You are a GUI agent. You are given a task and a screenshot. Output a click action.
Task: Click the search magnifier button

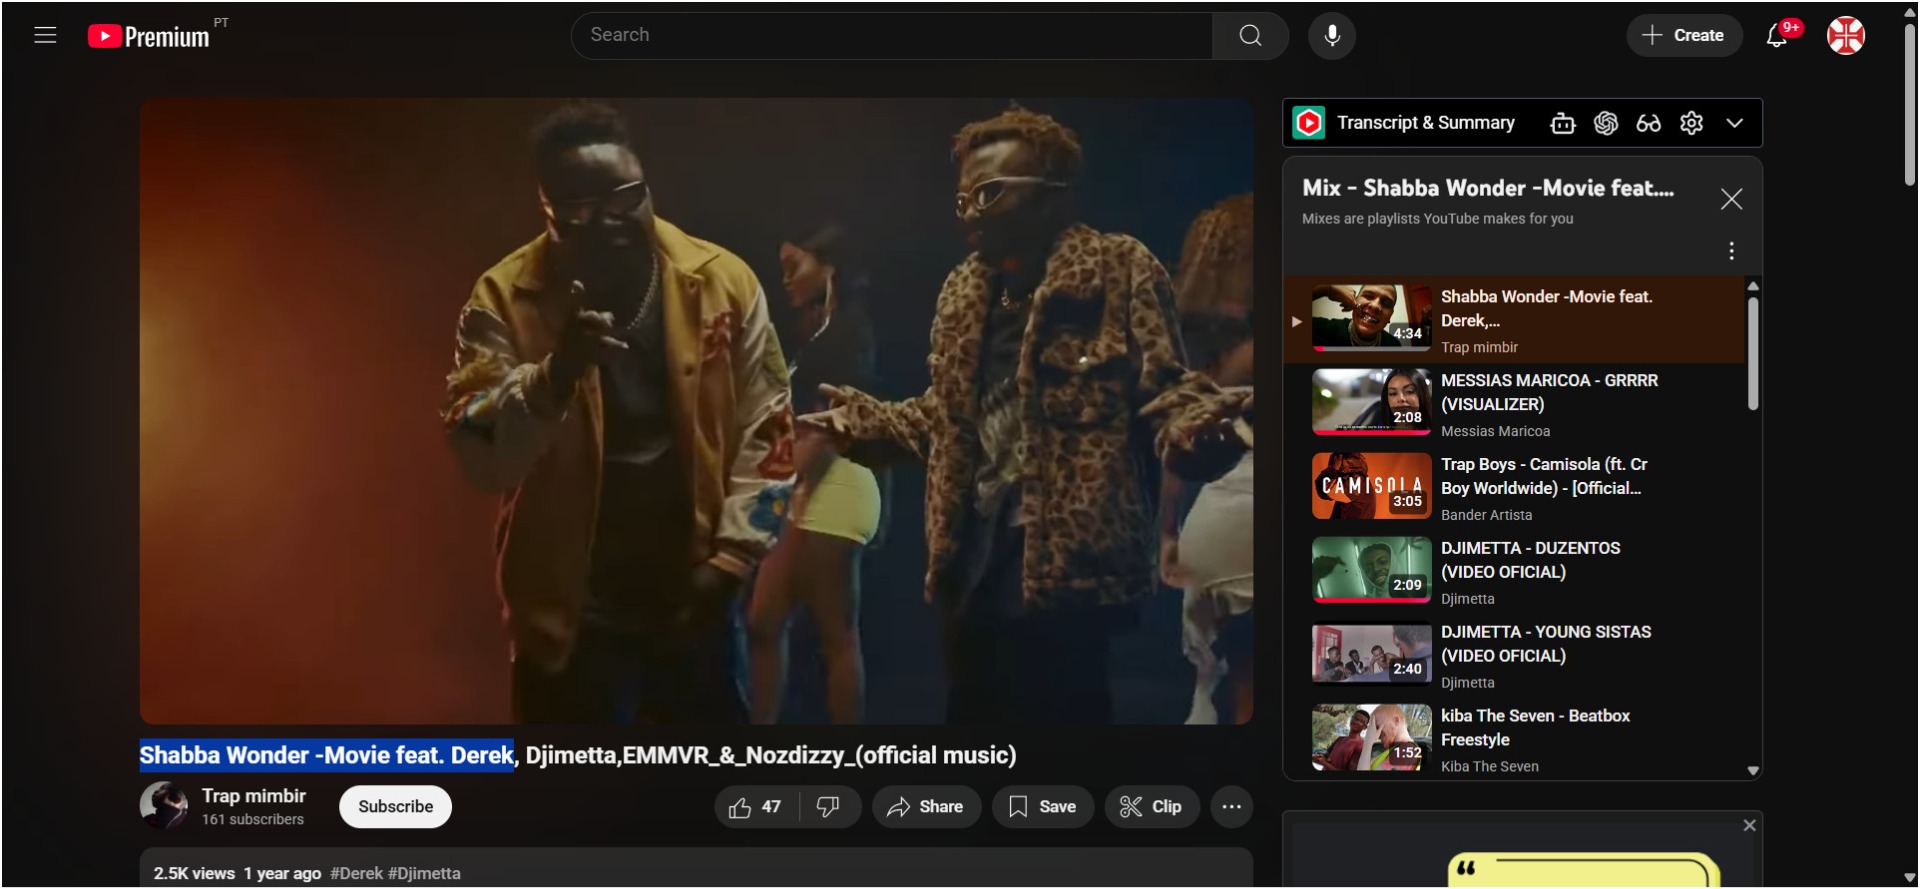tap(1250, 36)
